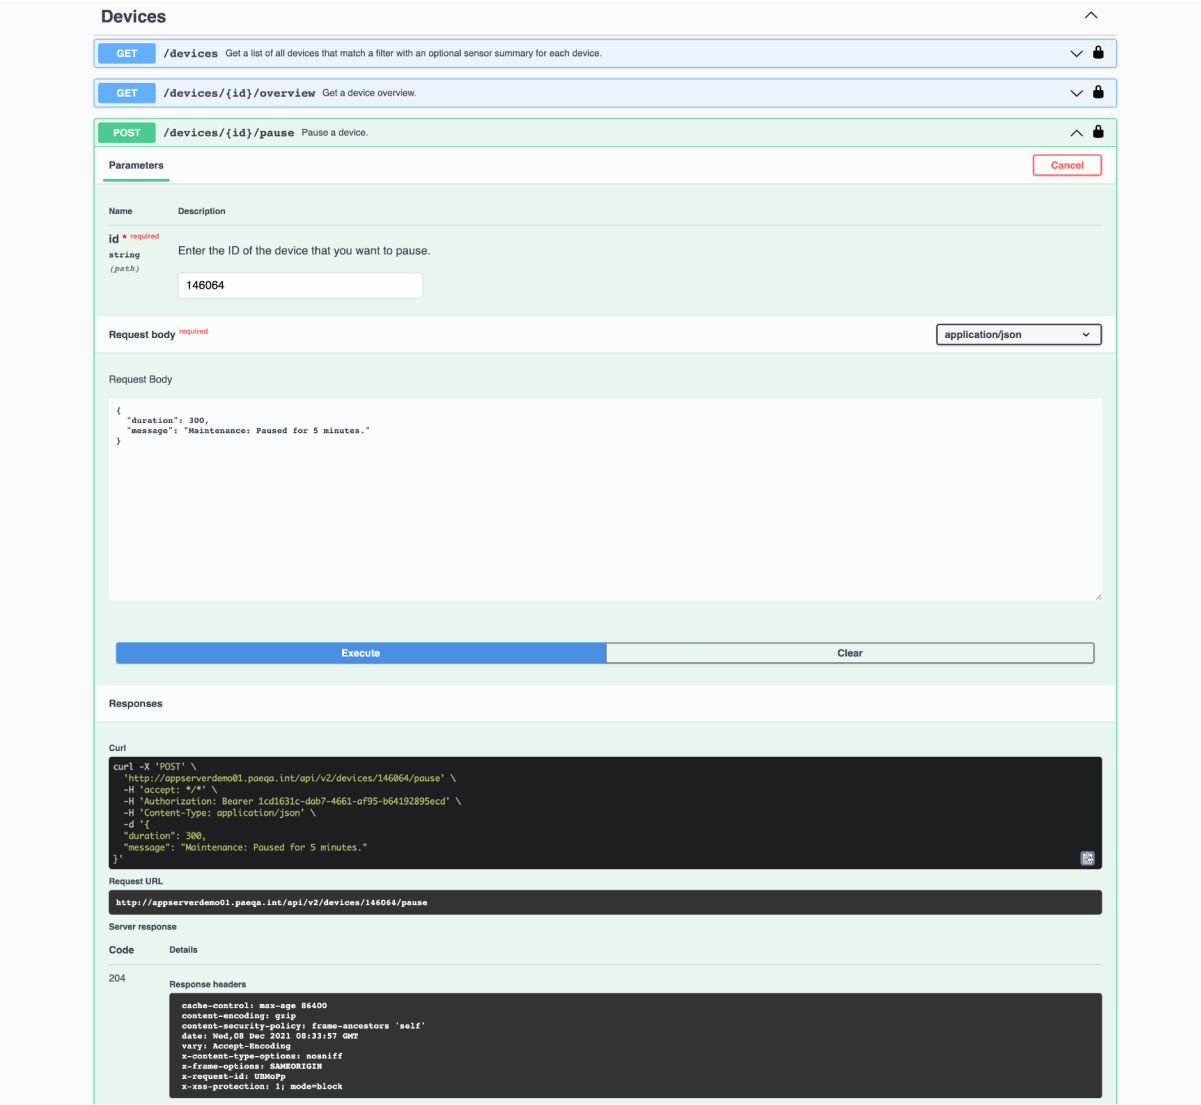Collapse the /devices/{id}/pause endpoint

pyautogui.click(x=1076, y=131)
